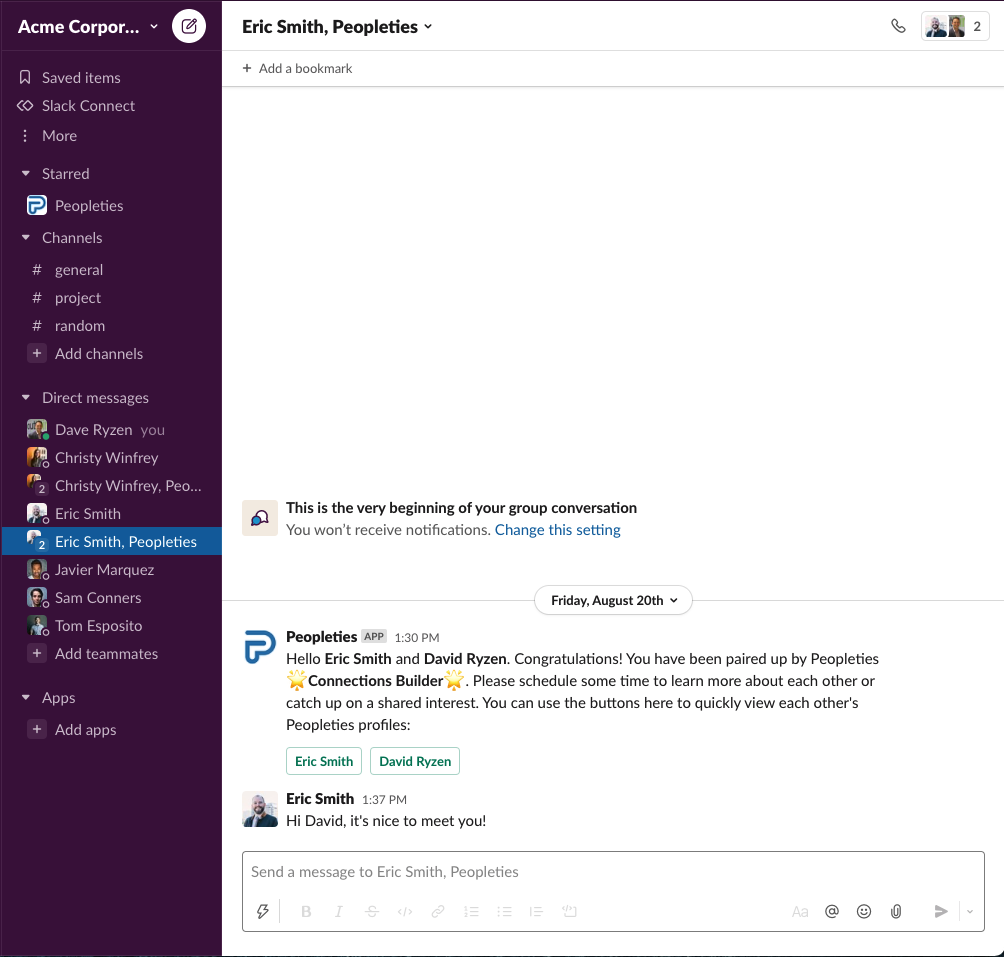This screenshot has height=957, width=1004.
Task: Toggle bold formatting
Action: pos(306,912)
